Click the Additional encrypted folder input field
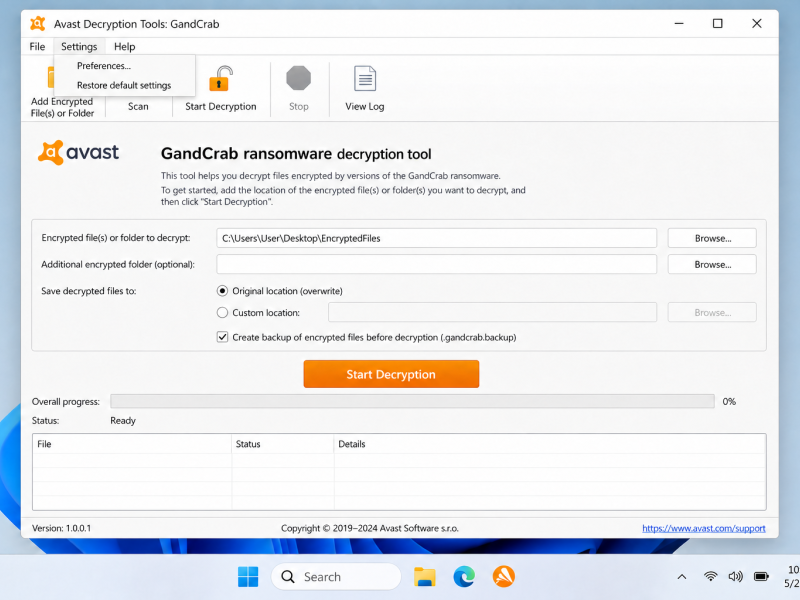The height and width of the screenshot is (600, 800). [x=436, y=264]
